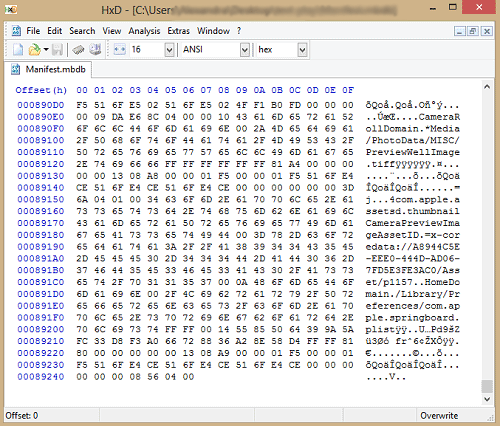500x426 pixels.
Task: Open bytes per row dropdown showing 16
Action: (x=169, y=50)
